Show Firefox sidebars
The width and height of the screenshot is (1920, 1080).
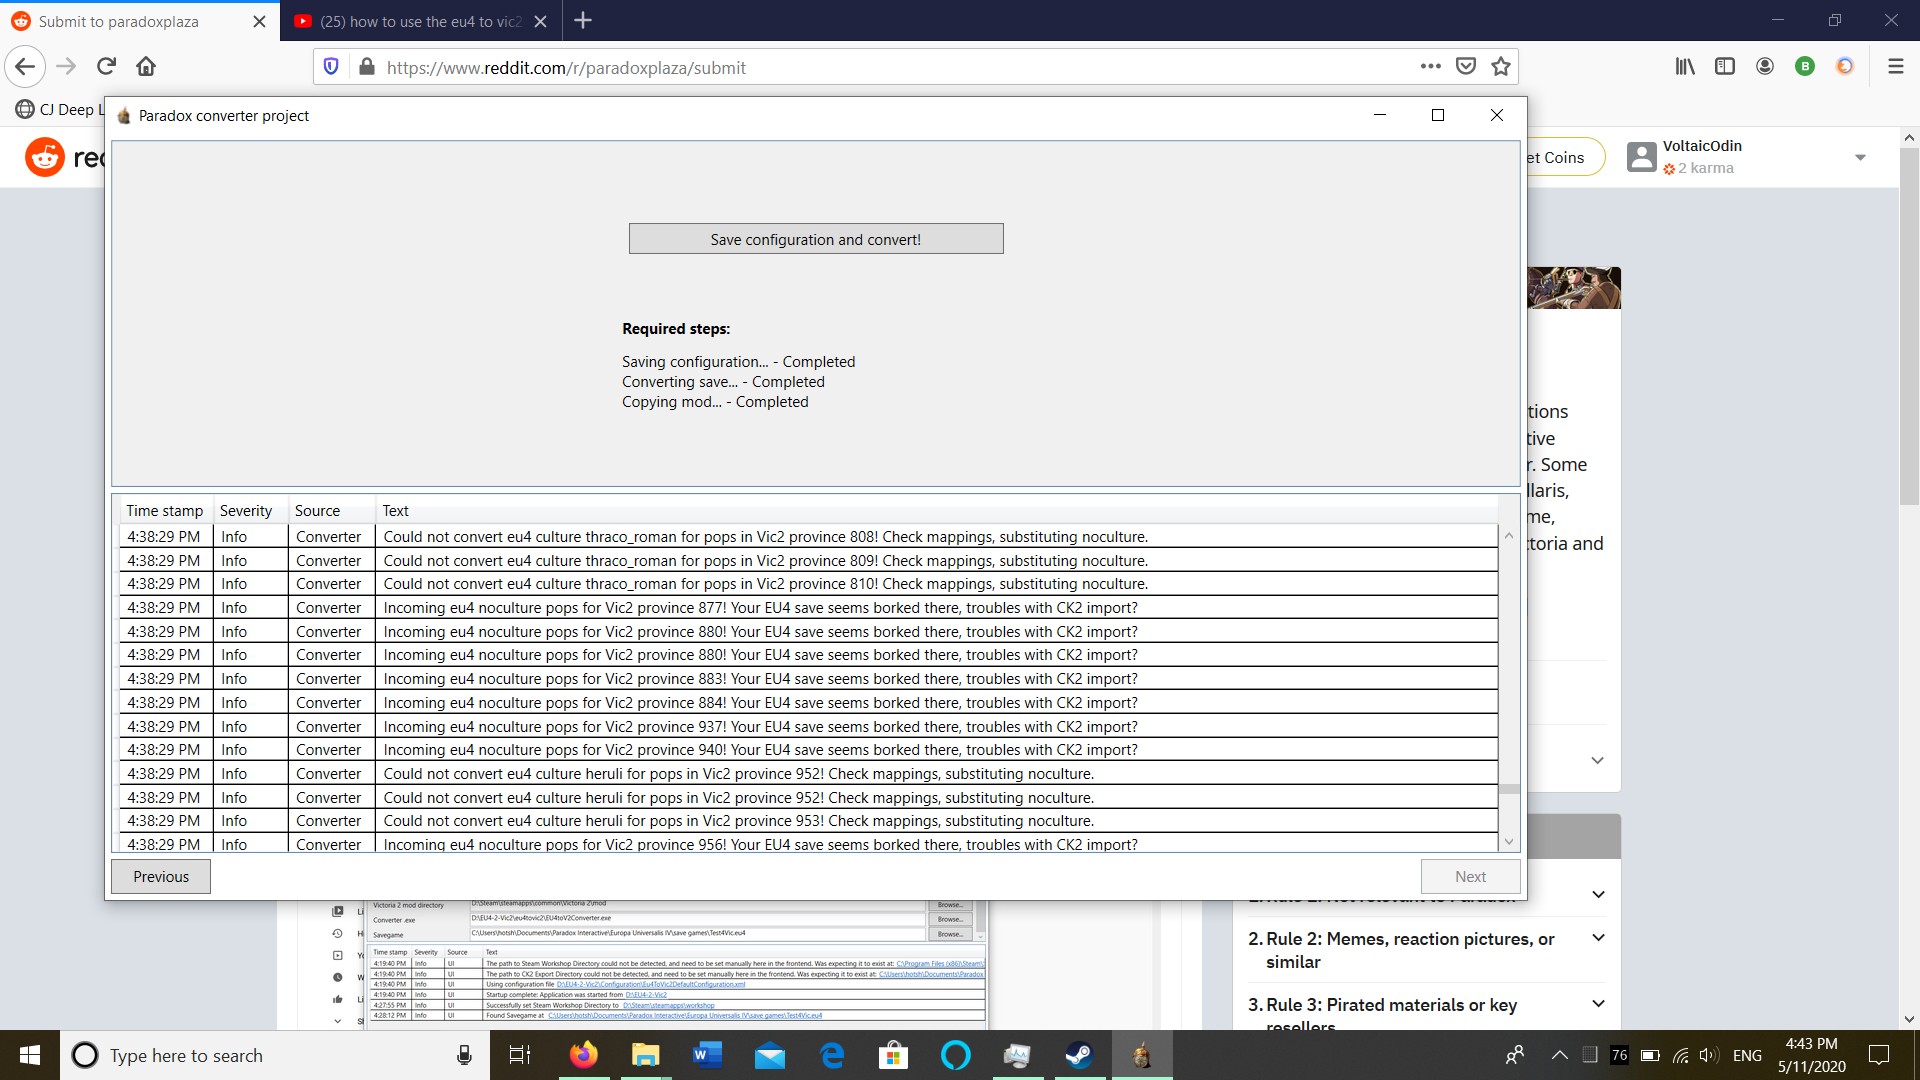pyautogui.click(x=1725, y=67)
